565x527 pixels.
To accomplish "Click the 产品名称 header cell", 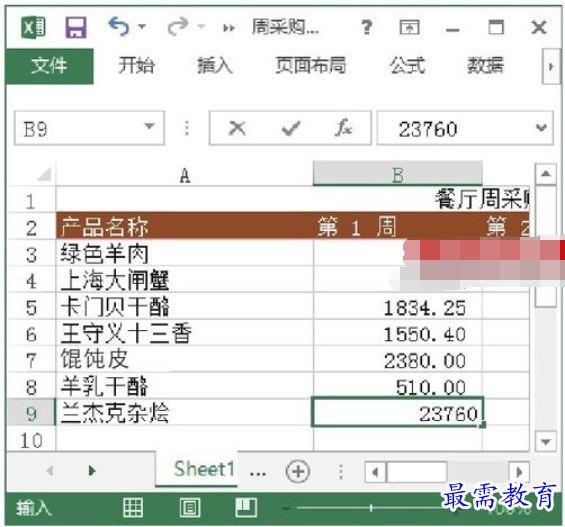I will [184, 227].
